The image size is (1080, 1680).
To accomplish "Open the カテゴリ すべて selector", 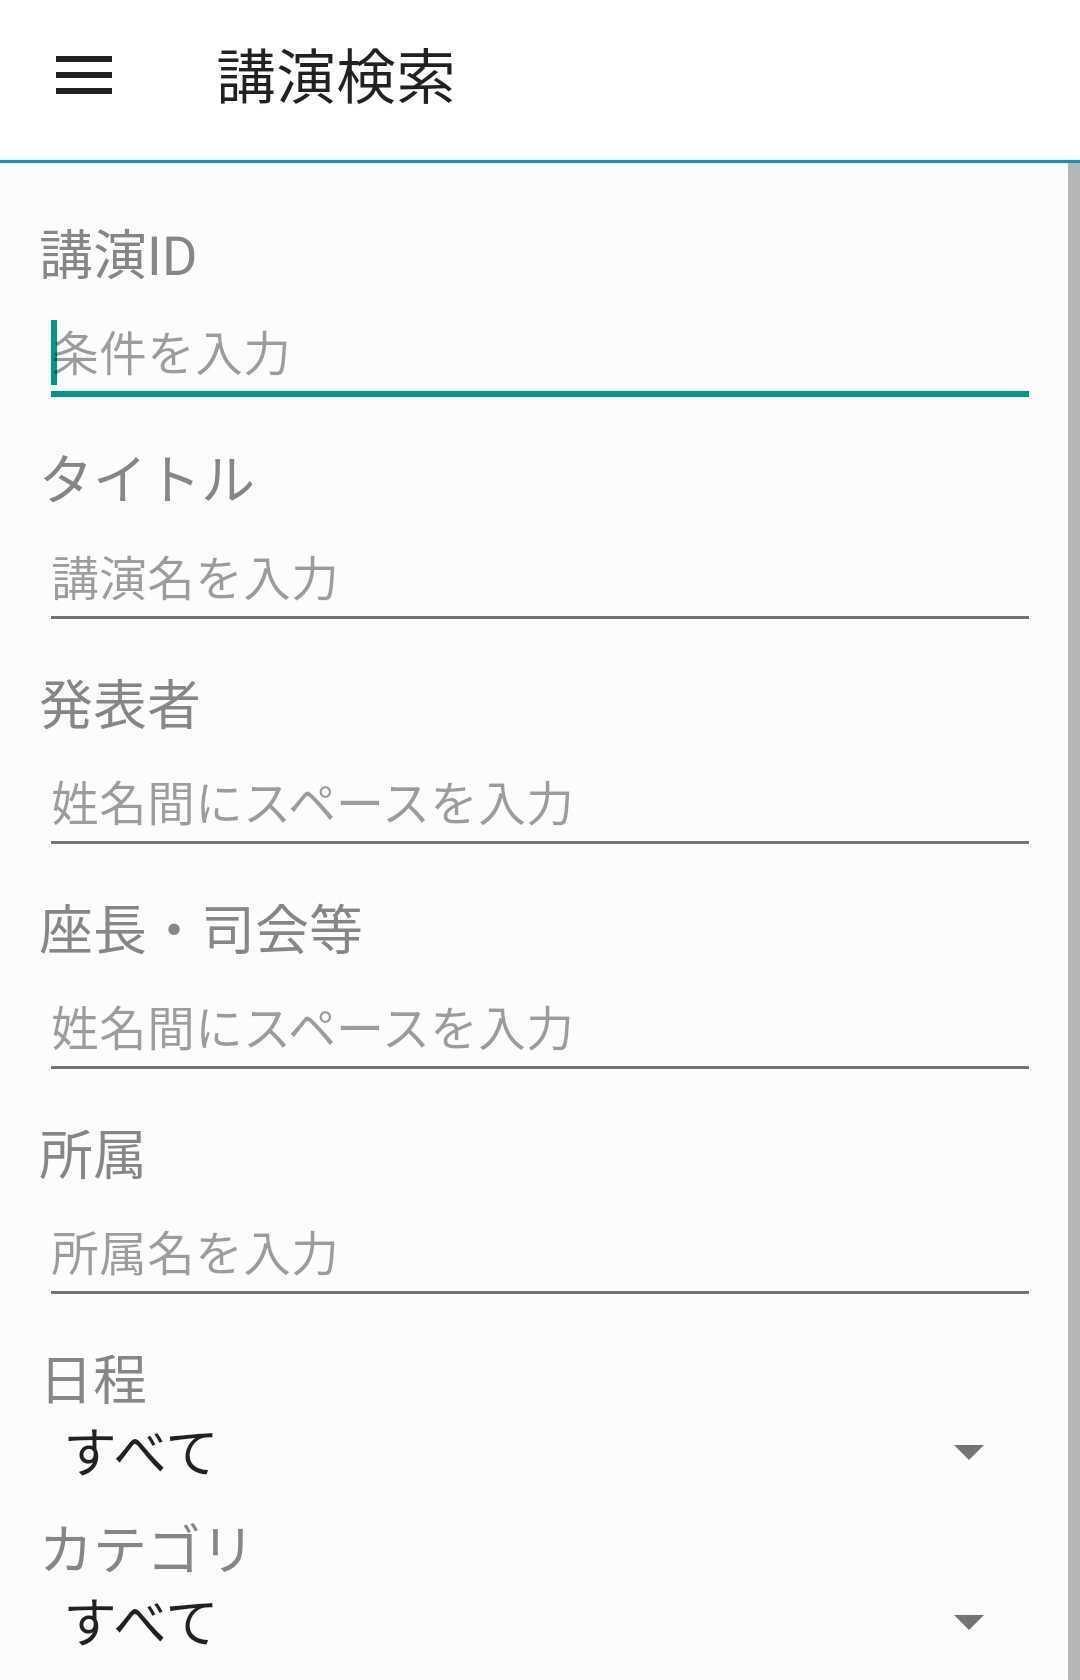I will 526,1621.
